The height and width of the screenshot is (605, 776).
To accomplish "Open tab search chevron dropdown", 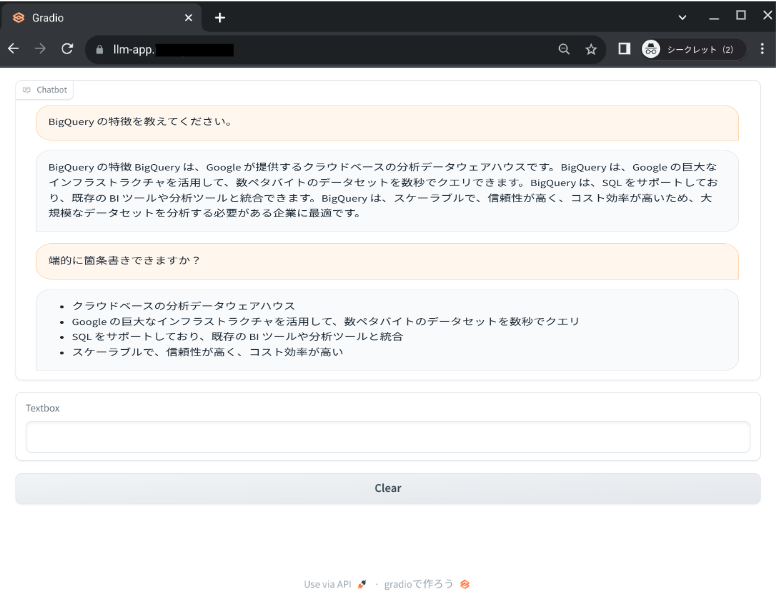I will [682, 17].
